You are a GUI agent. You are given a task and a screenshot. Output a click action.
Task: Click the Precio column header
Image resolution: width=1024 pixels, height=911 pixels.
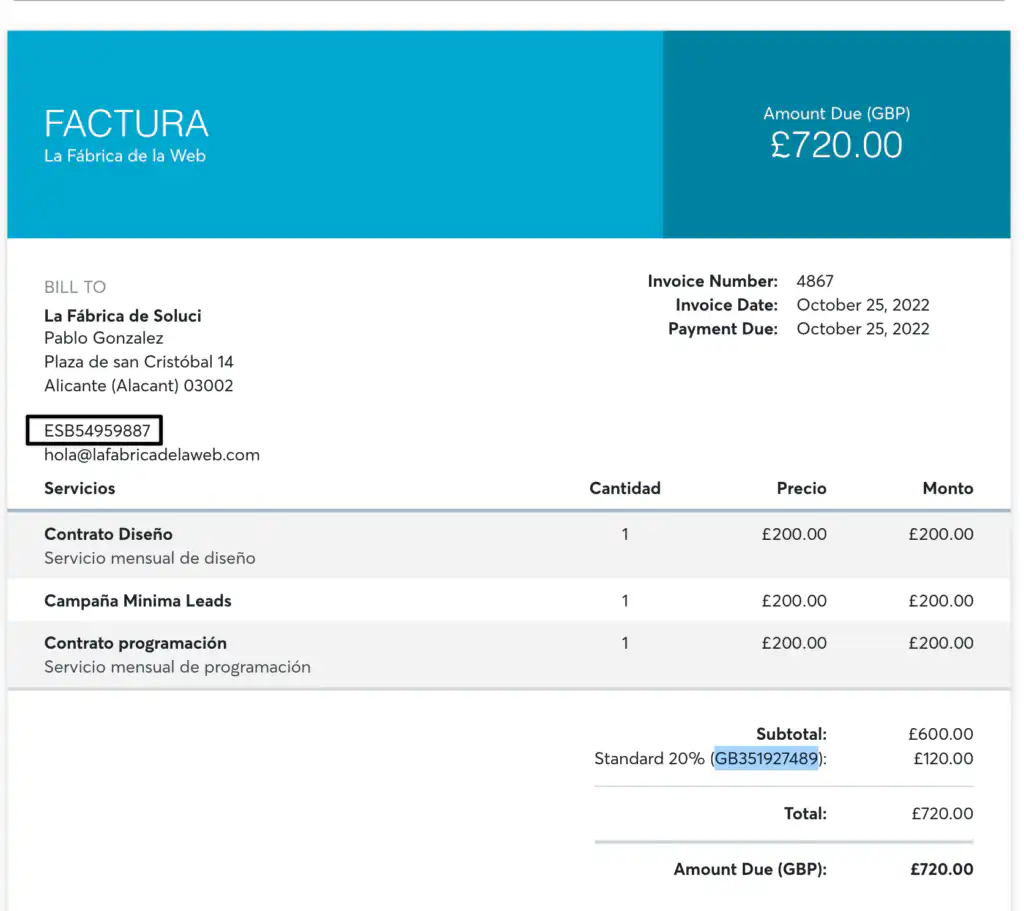(801, 488)
